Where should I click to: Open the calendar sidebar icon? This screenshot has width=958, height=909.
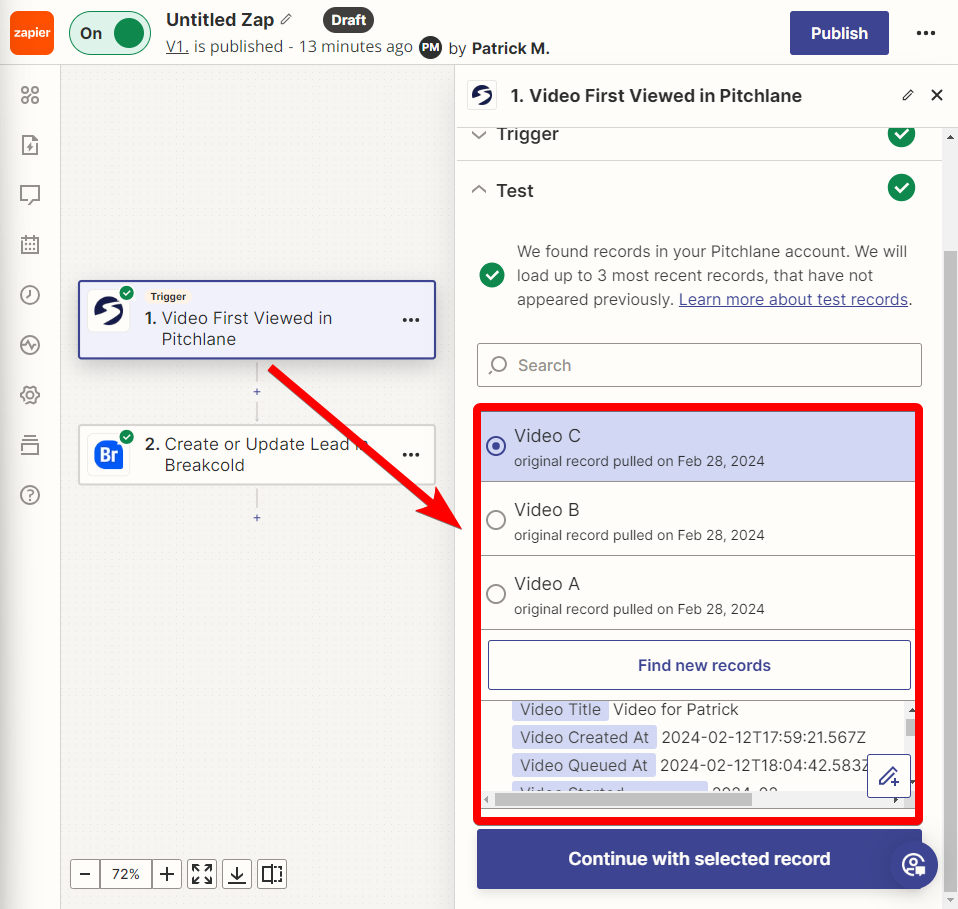30,245
